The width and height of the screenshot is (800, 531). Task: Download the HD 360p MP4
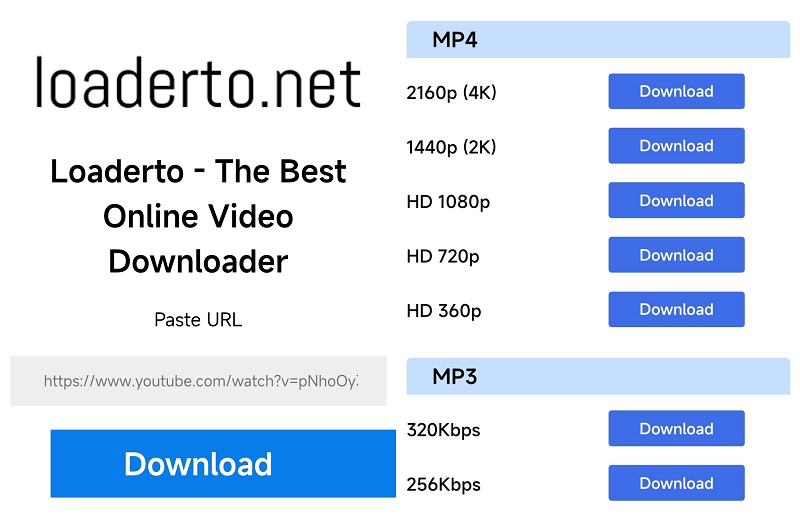(x=676, y=309)
